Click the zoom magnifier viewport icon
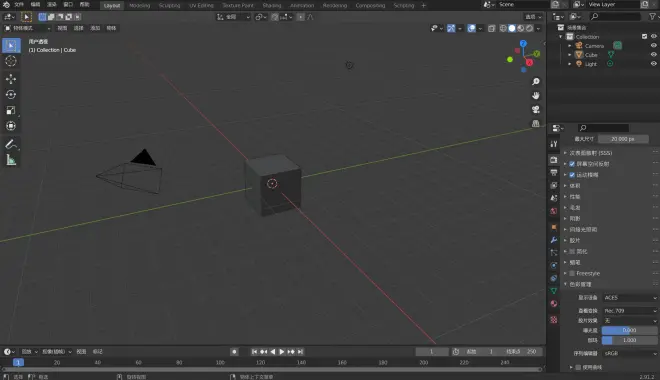Image resolution: width=660 pixels, height=380 pixels. tap(536, 81)
